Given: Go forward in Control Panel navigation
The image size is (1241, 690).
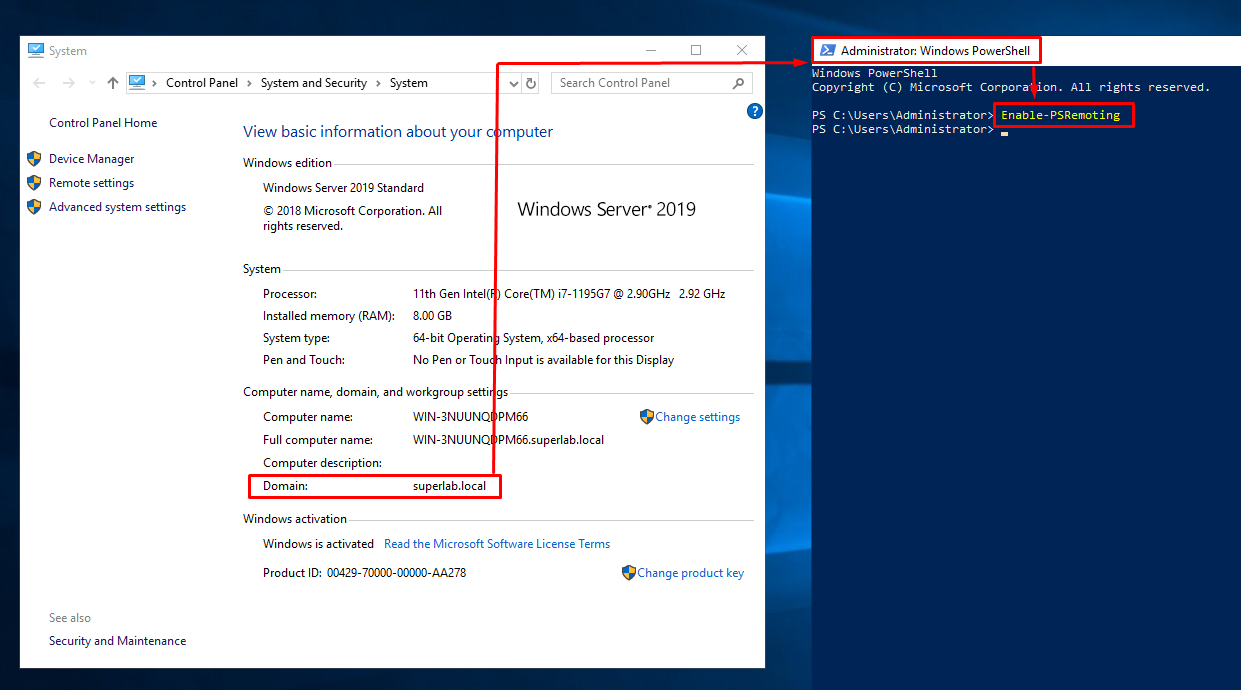Looking at the screenshot, I should coord(69,83).
